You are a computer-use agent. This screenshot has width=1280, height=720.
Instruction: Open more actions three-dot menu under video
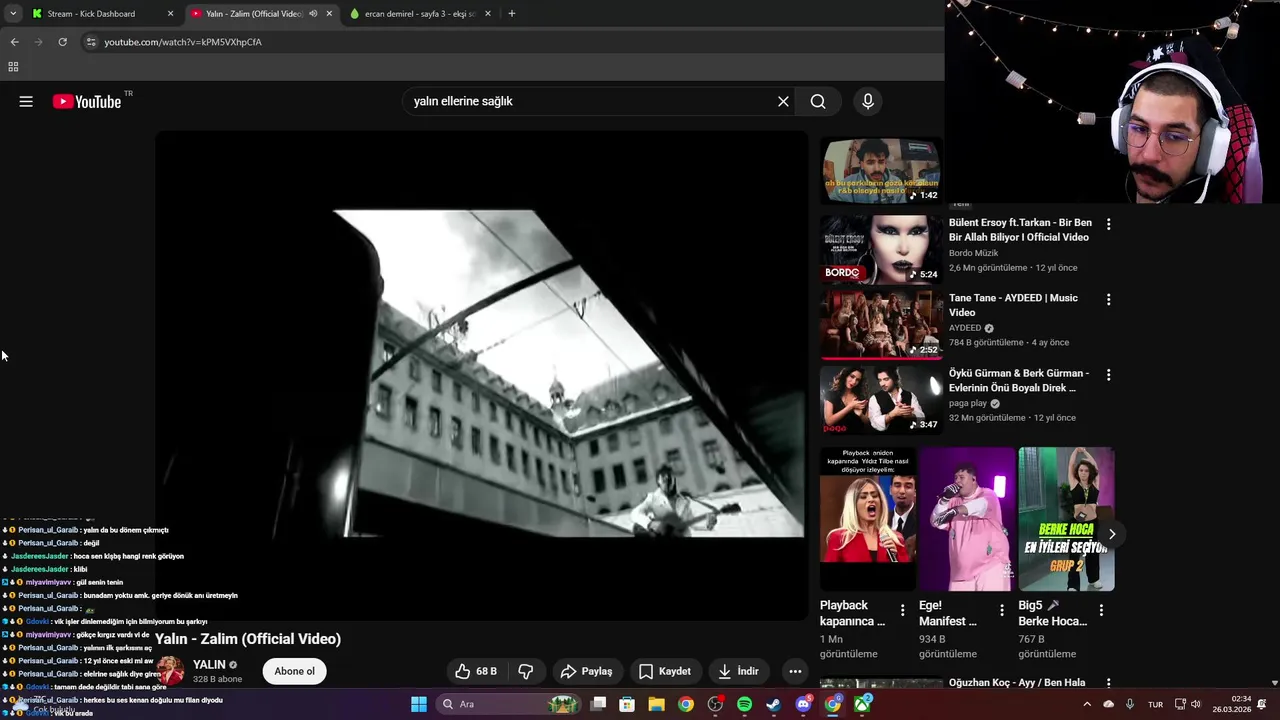[795, 671]
